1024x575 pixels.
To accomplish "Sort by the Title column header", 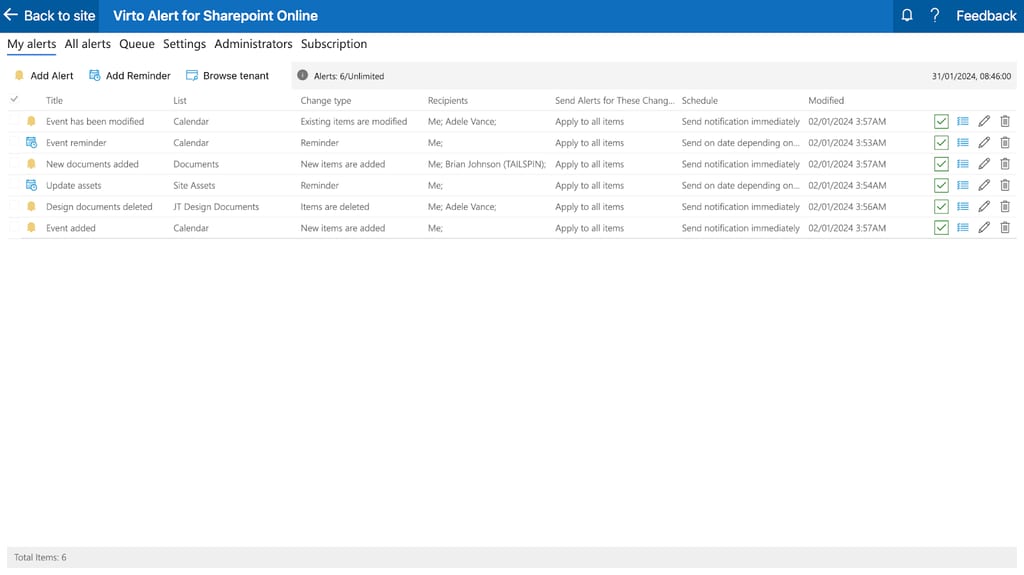I will point(54,100).
